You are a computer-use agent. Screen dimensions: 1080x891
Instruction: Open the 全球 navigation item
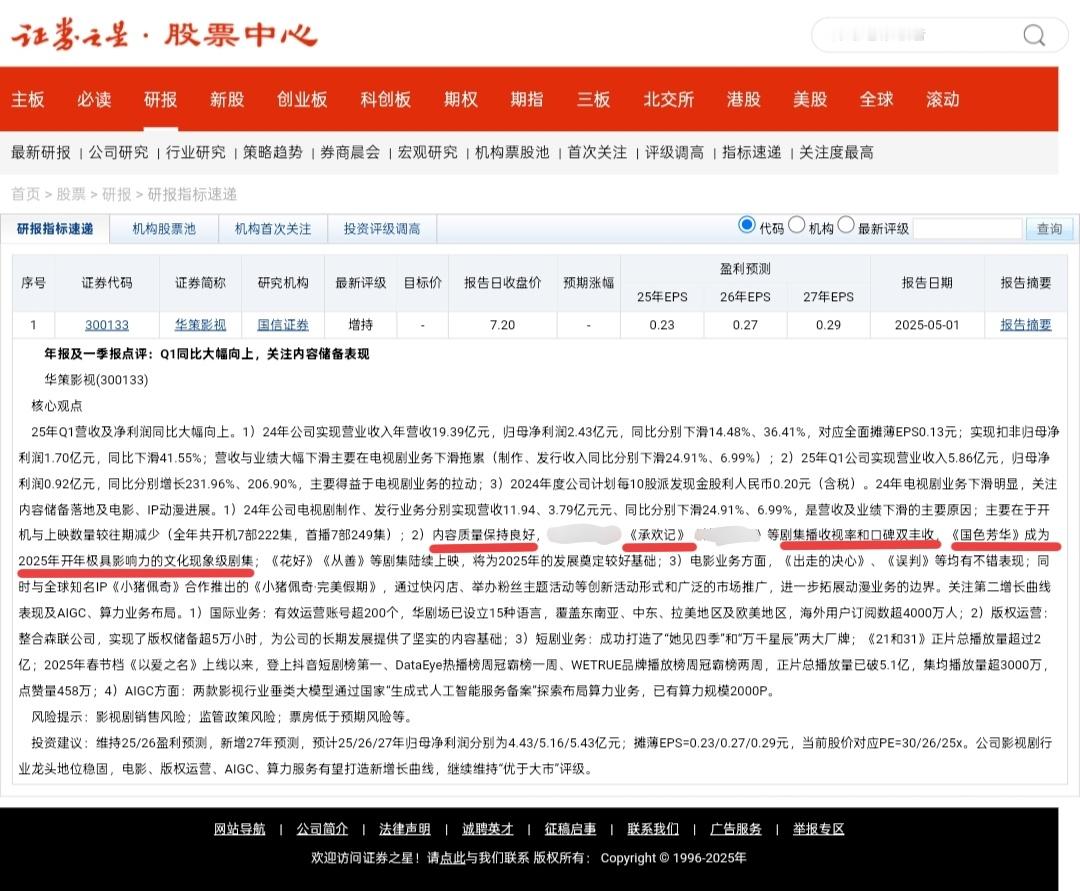[876, 99]
